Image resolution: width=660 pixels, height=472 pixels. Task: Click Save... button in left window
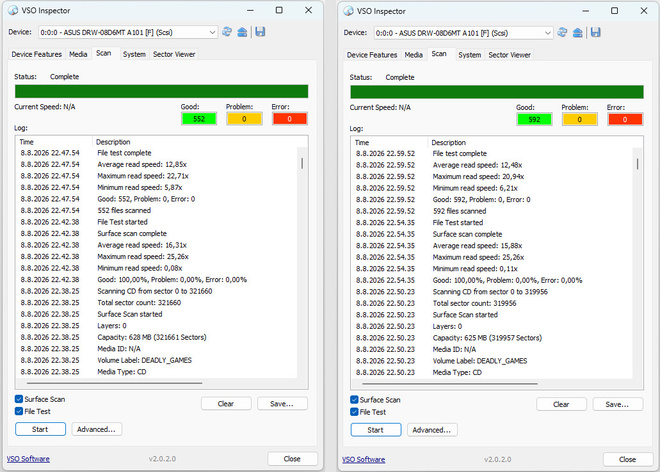(282, 403)
